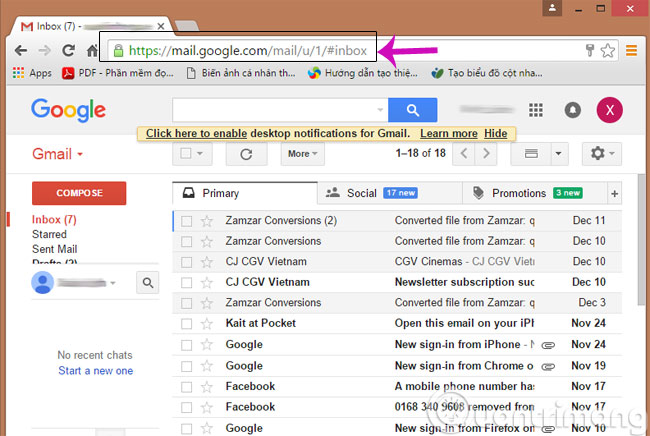Screen dimensions: 650x436
Task: Click the blue Gmail search button
Action: coord(412,110)
